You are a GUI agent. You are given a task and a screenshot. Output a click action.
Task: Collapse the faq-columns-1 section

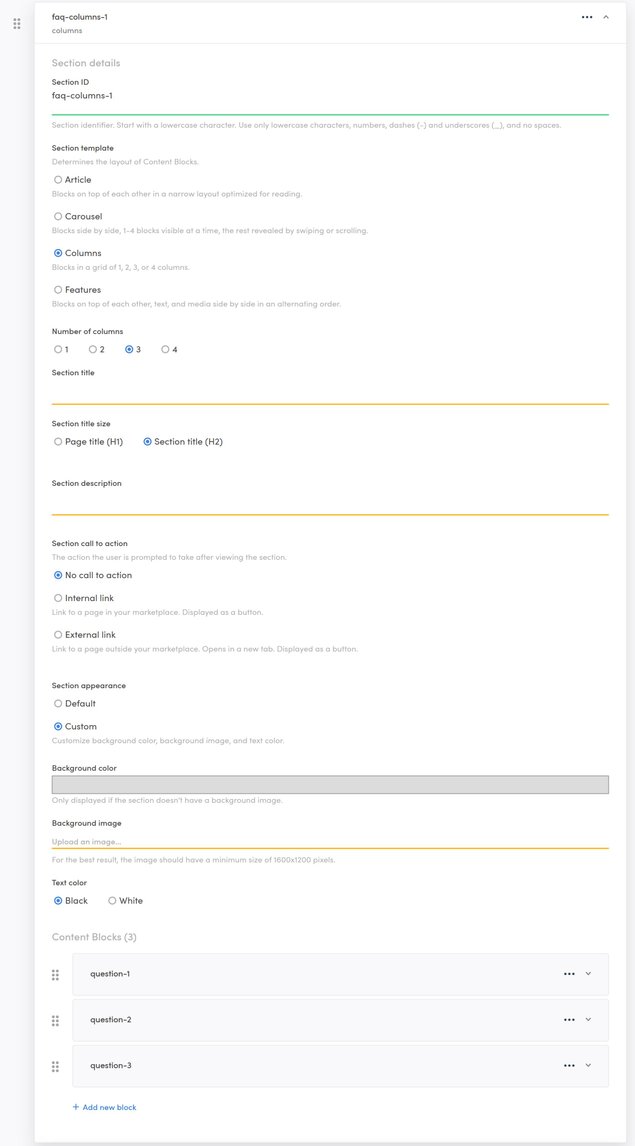point(606,17)
